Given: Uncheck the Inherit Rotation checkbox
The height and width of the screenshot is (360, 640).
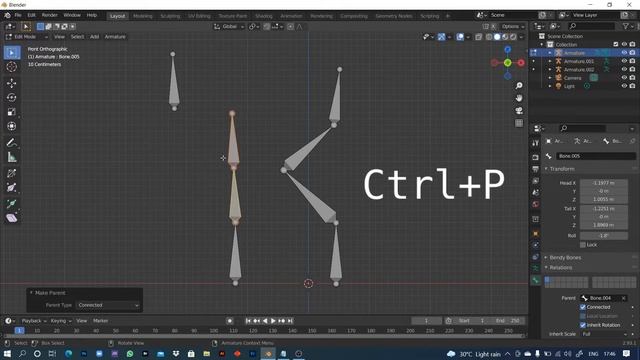Looking at the screenshot, I should coord(582,325).
